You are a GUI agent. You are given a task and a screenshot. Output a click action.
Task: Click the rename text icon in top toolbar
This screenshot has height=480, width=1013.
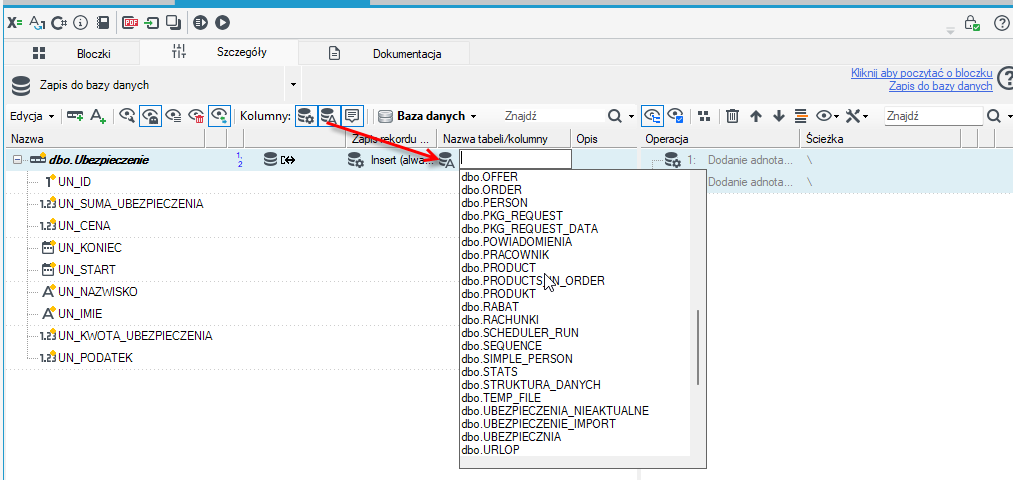coord(37,23)
